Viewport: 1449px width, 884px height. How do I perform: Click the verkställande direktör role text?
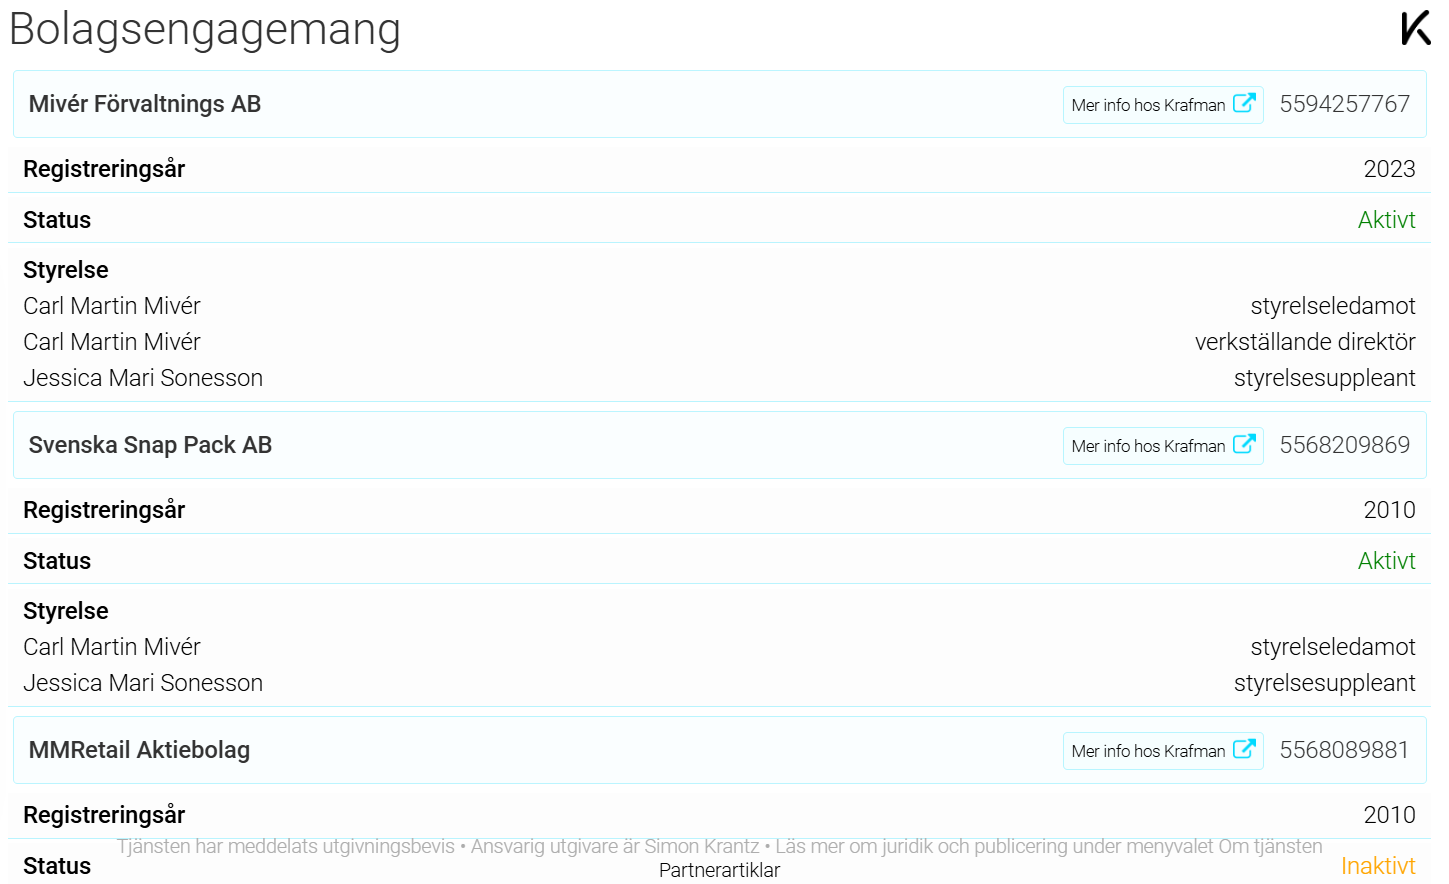point(1305,342)
